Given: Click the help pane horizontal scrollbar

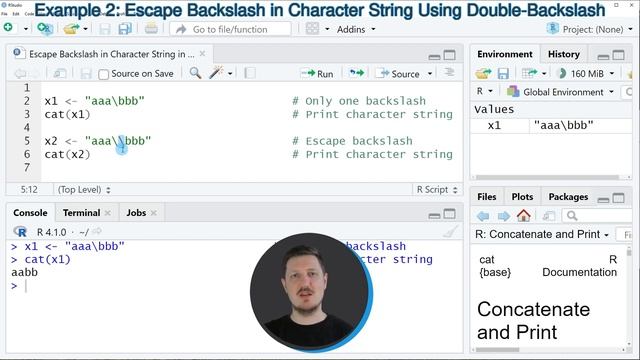Looking at the screenshot, I should click(x=498, y=349).
